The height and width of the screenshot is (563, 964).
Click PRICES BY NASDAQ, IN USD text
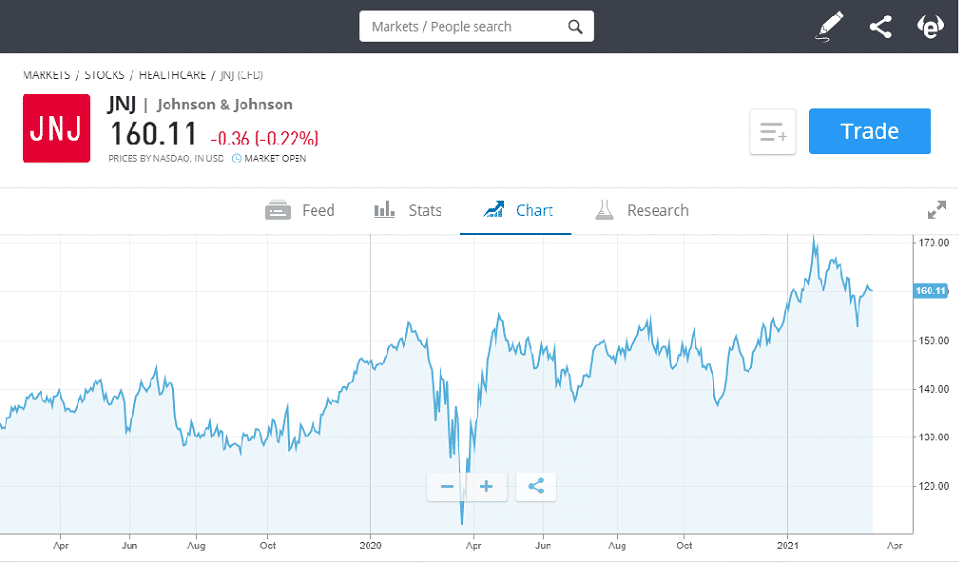(x=166, y=159)
